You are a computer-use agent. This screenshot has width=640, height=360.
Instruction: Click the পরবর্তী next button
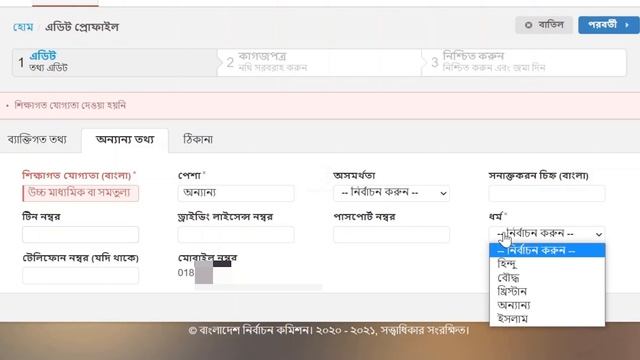coord(609,25)
